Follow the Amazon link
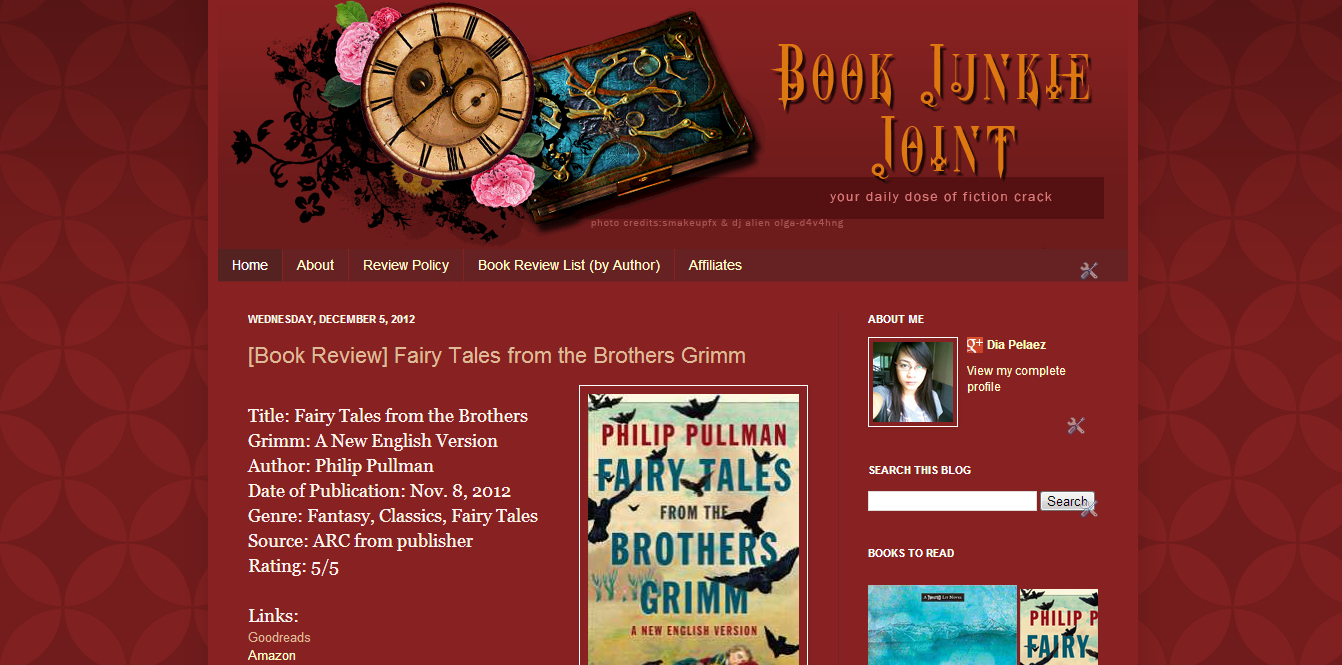The width and height of the screenshot is (1342, 665). [272, 655]
